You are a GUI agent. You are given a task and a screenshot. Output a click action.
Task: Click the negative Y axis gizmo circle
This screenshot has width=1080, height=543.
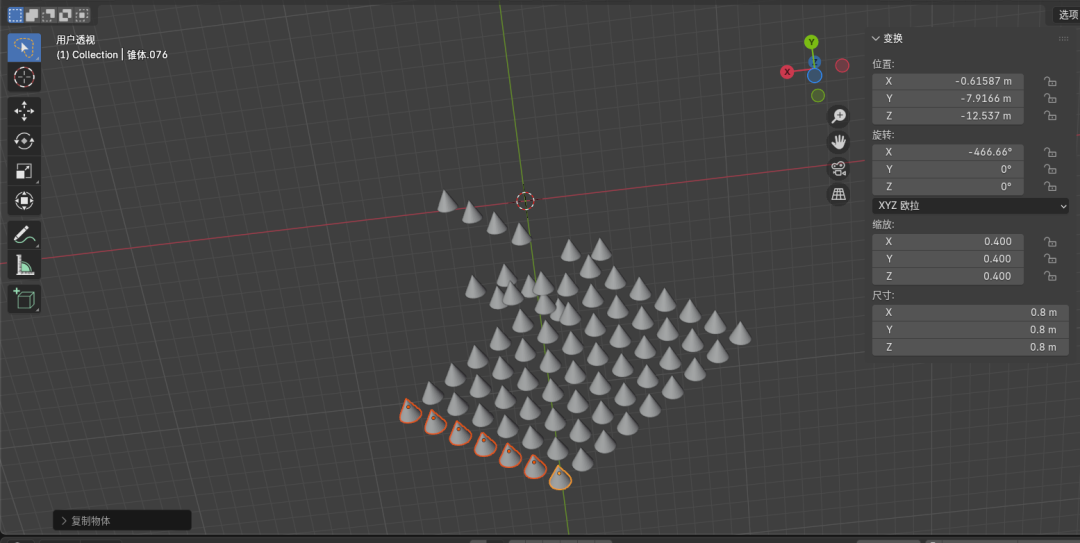(818, 96)
